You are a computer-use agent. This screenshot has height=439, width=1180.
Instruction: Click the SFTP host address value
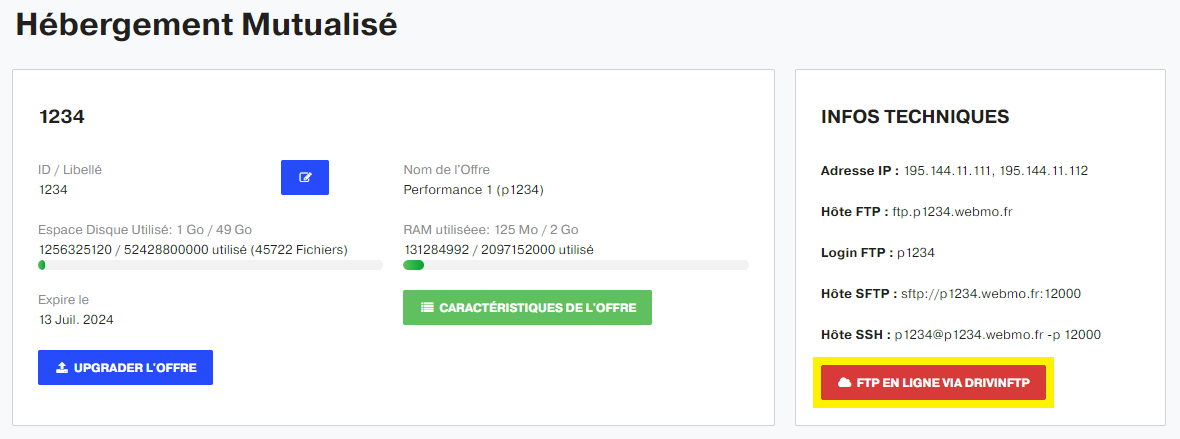pyautogui.click(x=991, y=294)
